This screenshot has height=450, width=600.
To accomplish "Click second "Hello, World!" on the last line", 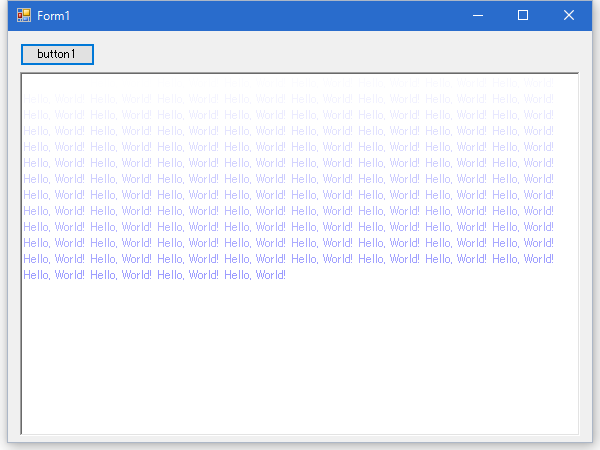I will coord(121,275).
